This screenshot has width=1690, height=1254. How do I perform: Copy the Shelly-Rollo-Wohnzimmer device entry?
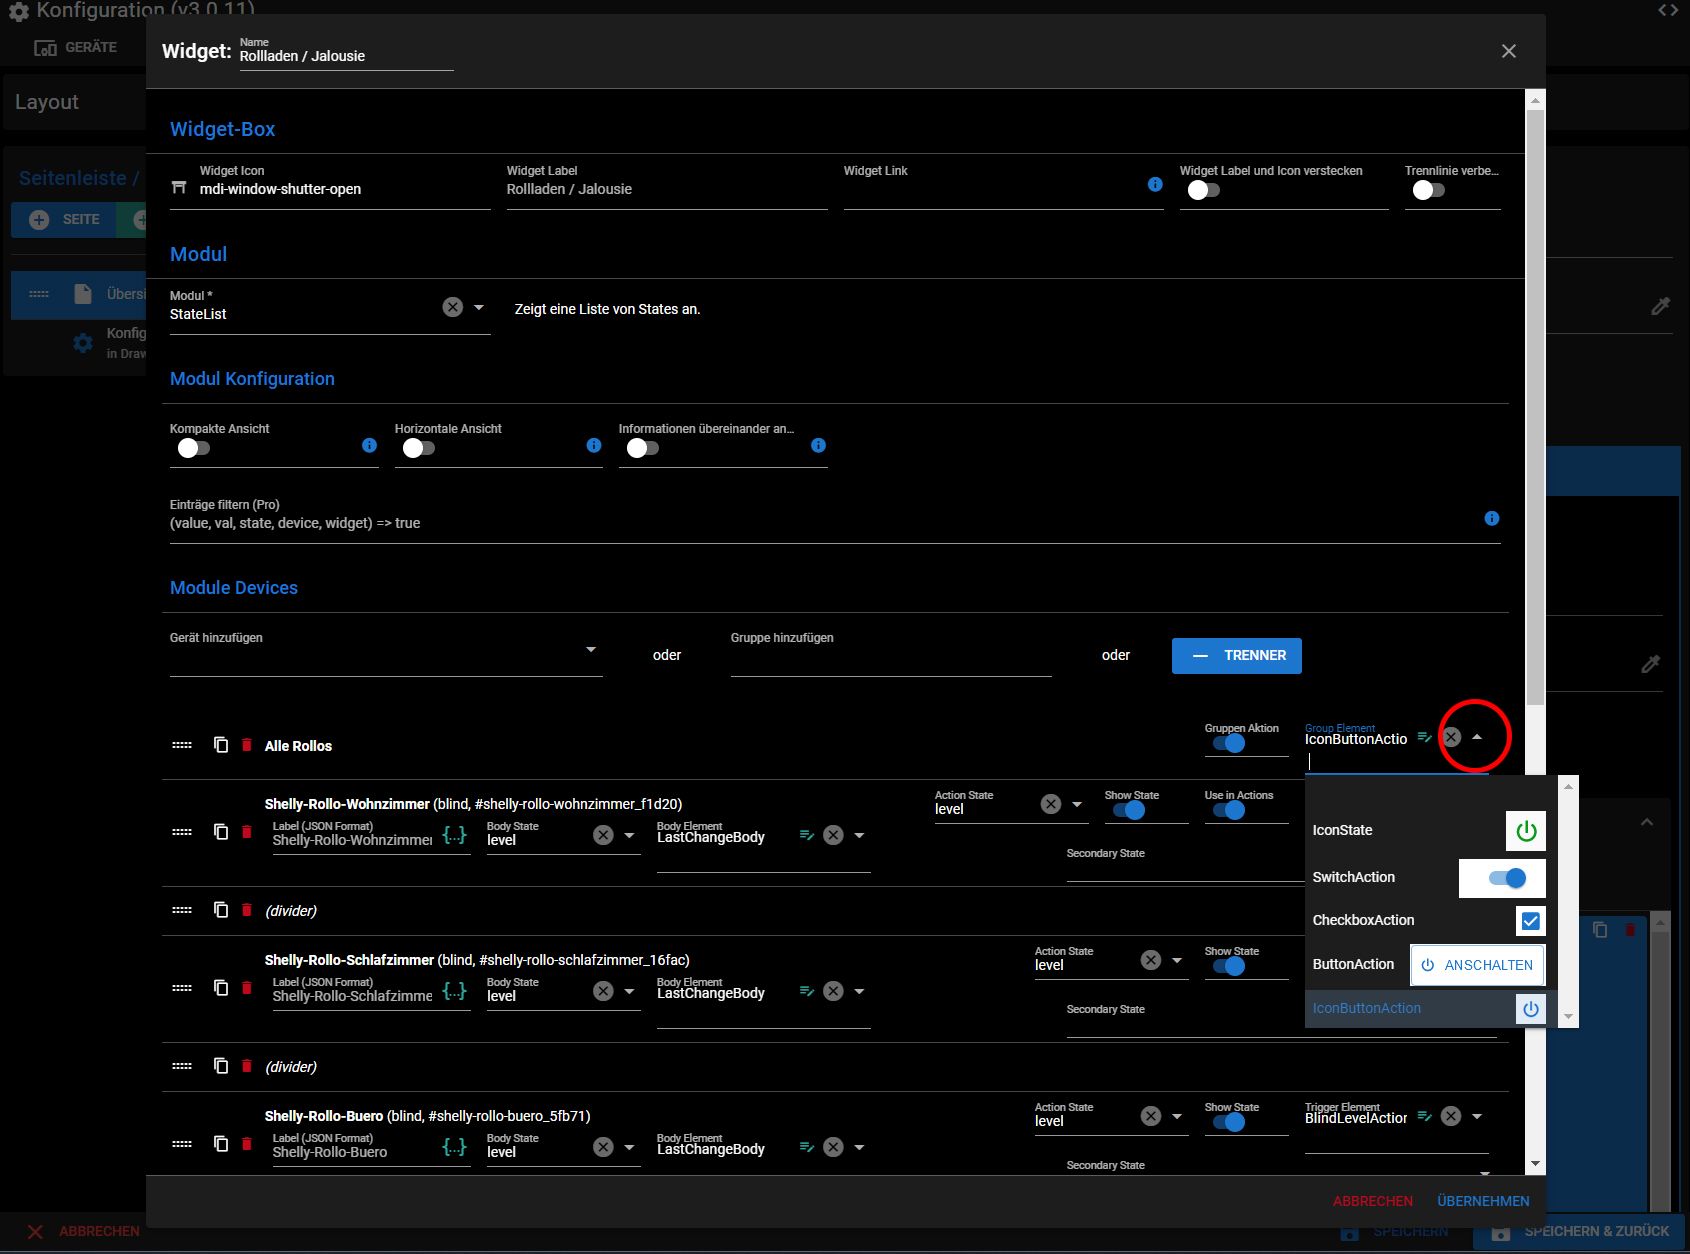pyautogui.click(x=221, y=832)
